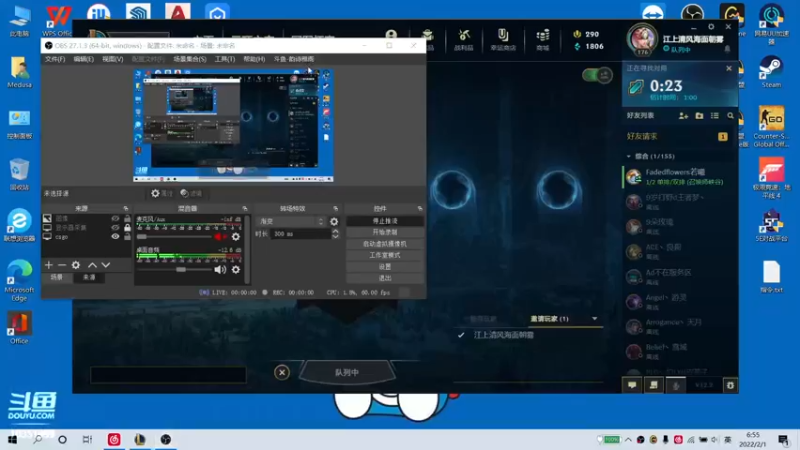
Task: Open OBS 场景集合(S) menu
Action: pyautogui.click(x=190, y=59)
